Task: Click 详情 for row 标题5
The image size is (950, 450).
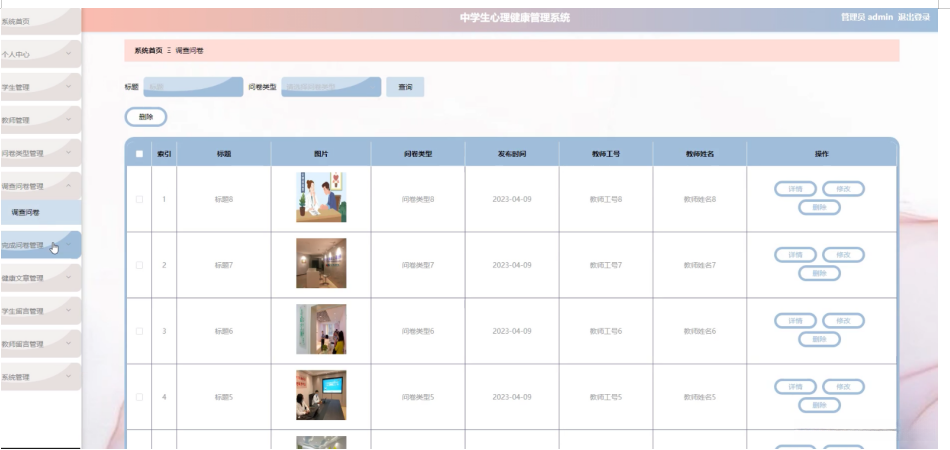Action: 796,387
